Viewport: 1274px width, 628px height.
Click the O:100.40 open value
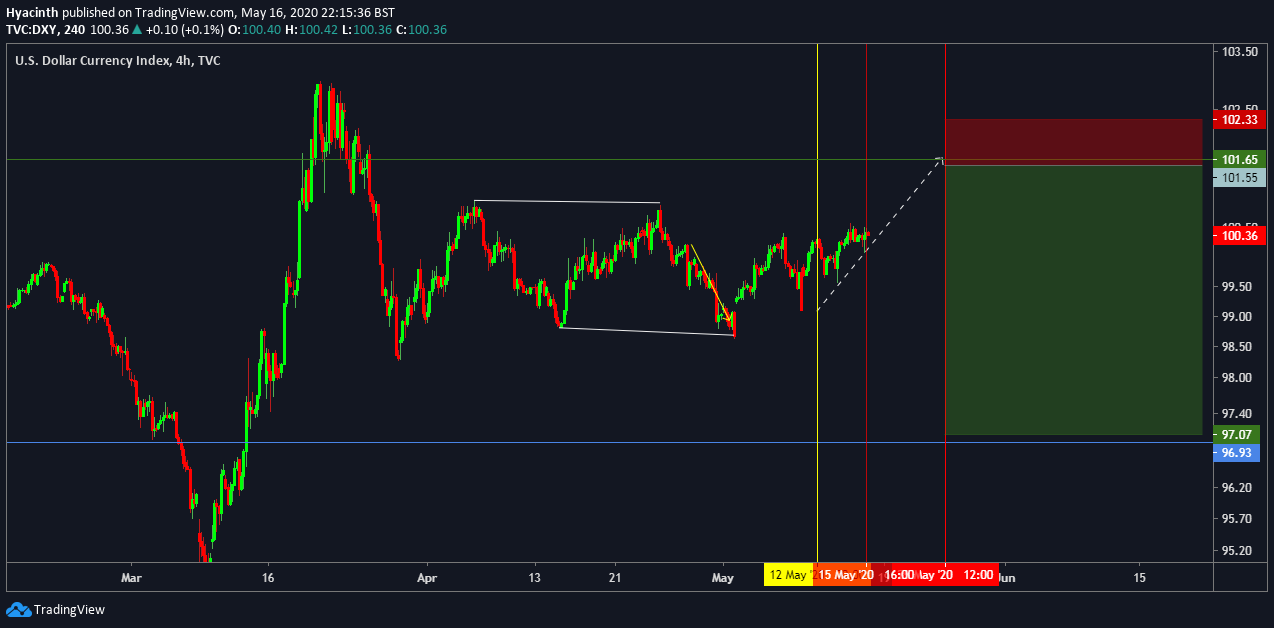[255, 30]
